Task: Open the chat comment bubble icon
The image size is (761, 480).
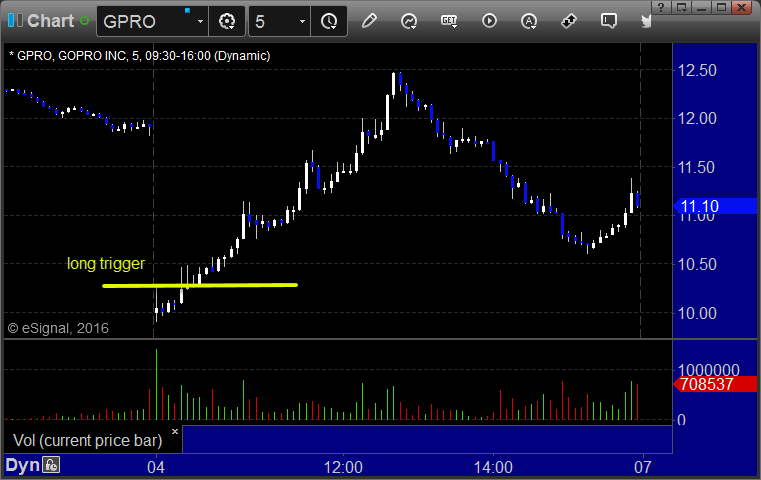Action: [609, 21]
